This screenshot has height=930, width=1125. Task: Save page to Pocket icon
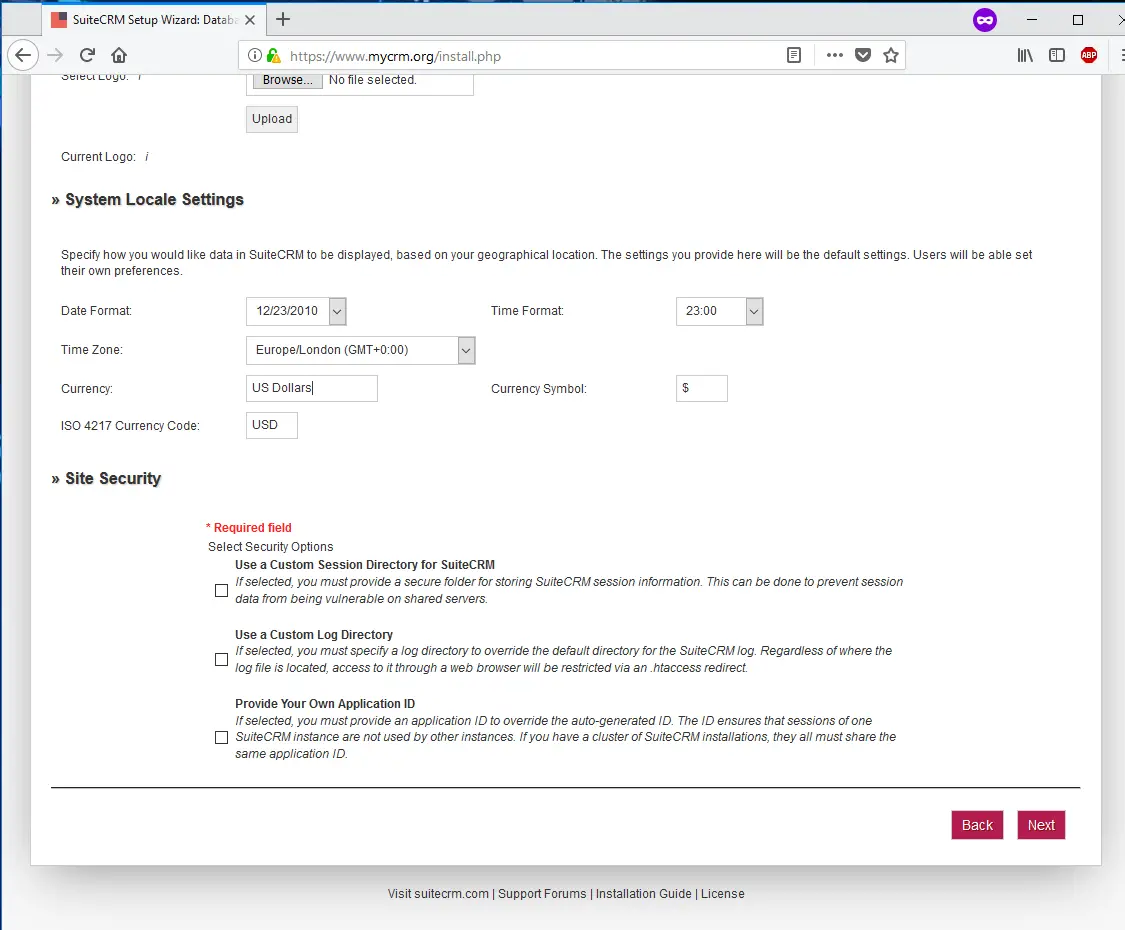click(863, 55)
